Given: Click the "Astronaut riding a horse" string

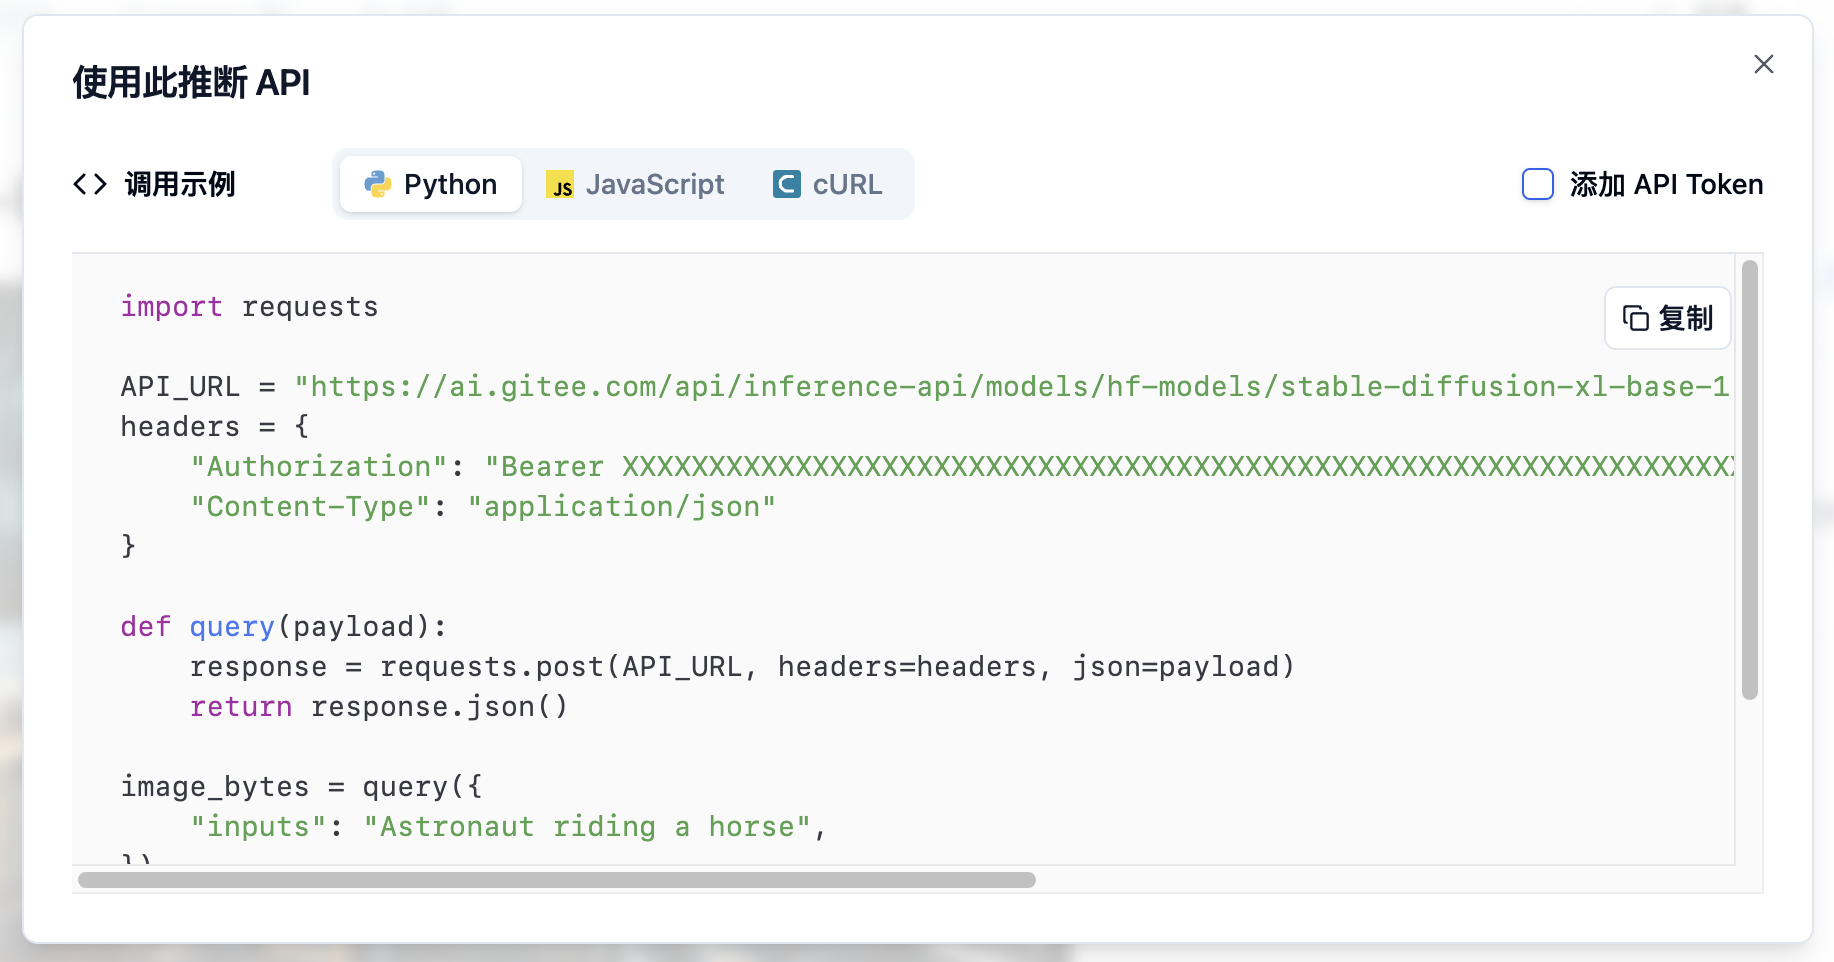Looking at the screenshot, I should pyautogui.click(x=587, y=827).
